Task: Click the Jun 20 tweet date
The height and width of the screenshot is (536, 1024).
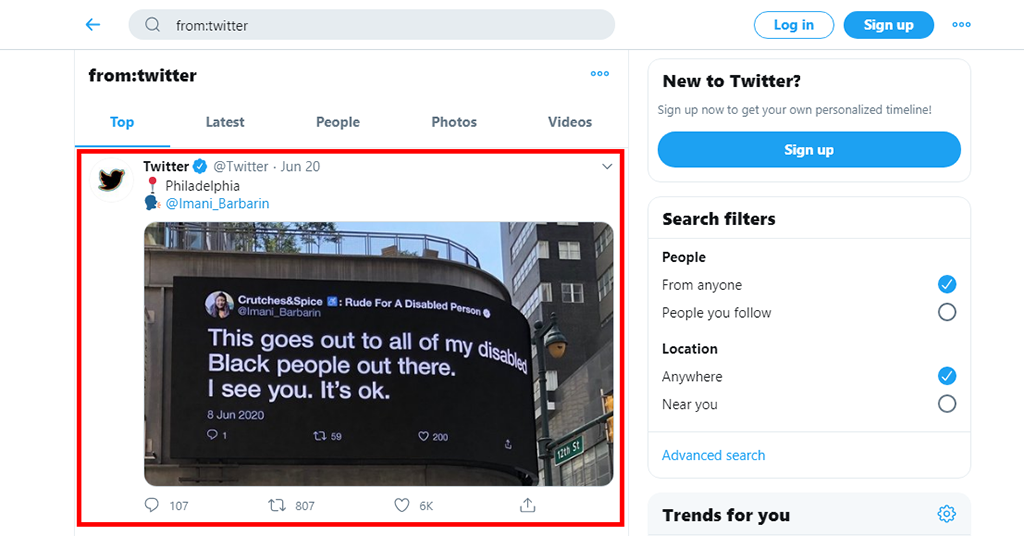Action: (300, 166)
